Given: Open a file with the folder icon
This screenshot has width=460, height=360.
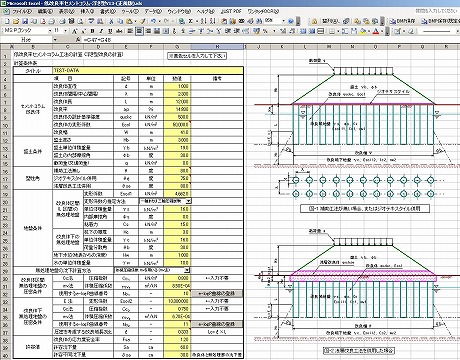Looking at the screenshot, I should pyautogui.click(x=16, y=21).
